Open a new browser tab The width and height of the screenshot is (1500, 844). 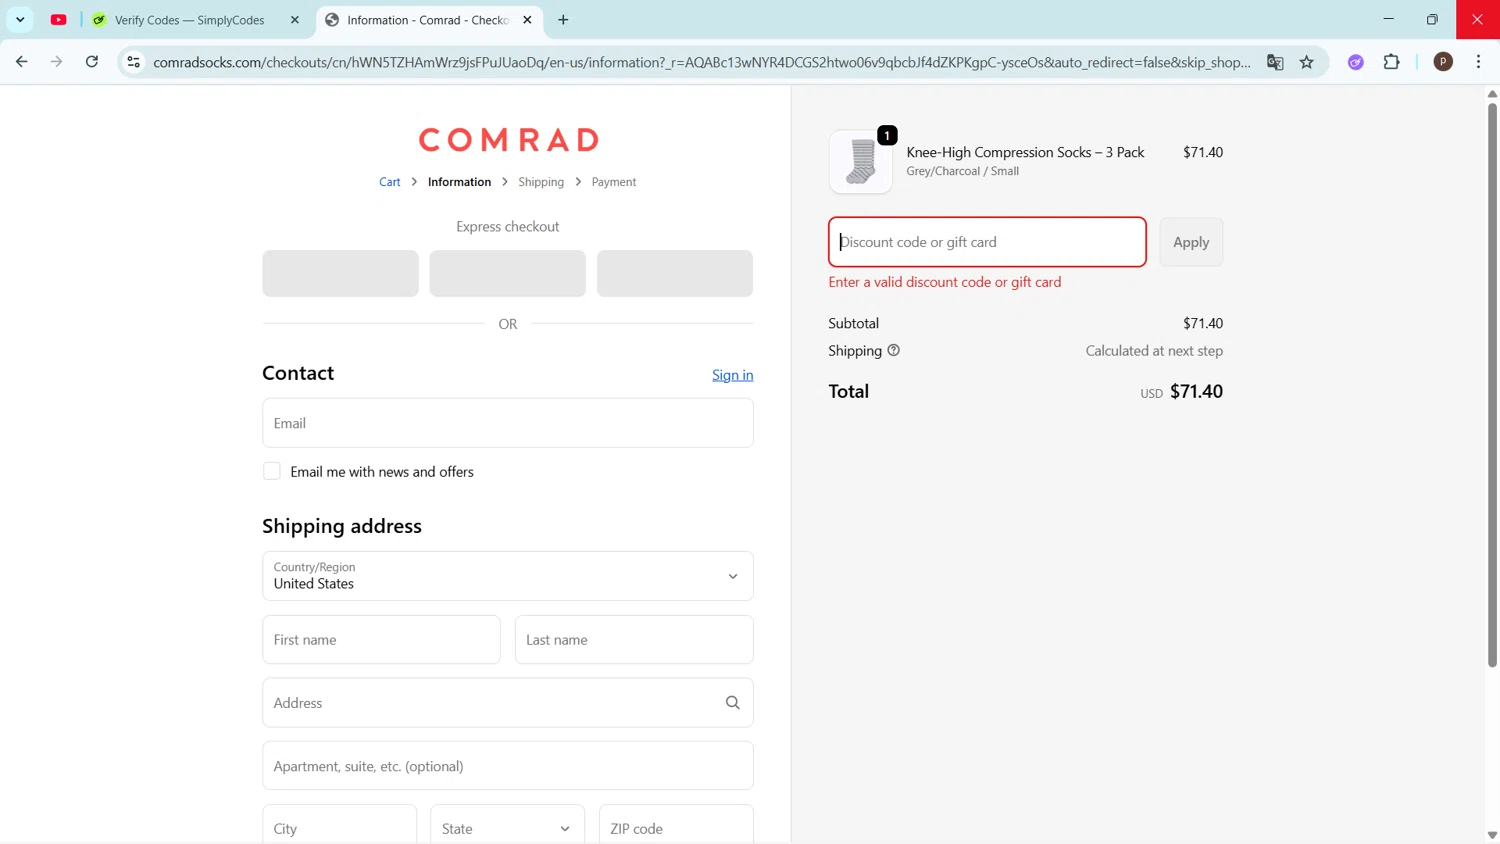point(563,20)
